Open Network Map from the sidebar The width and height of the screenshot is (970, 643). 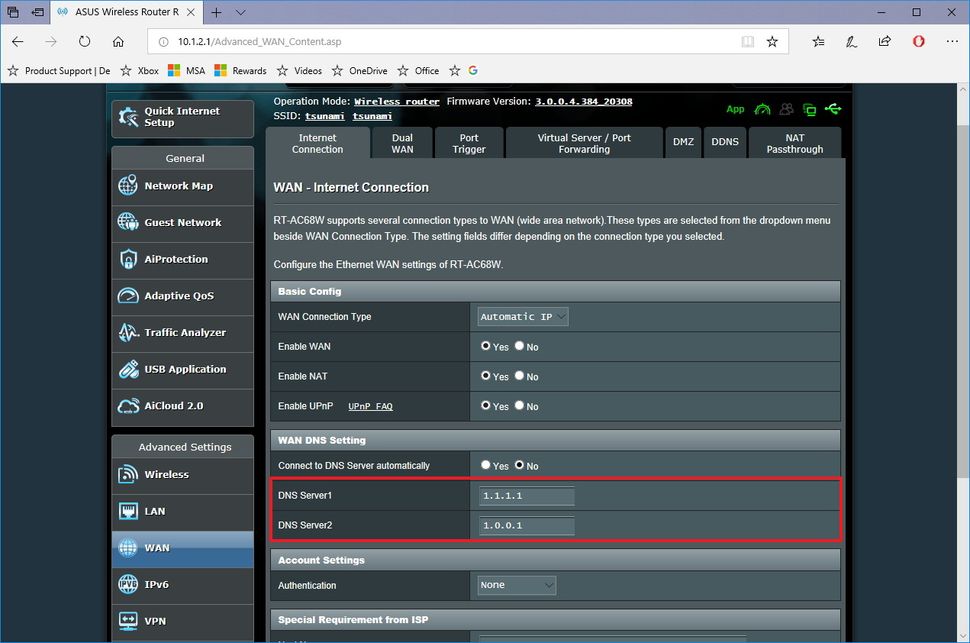182,187
